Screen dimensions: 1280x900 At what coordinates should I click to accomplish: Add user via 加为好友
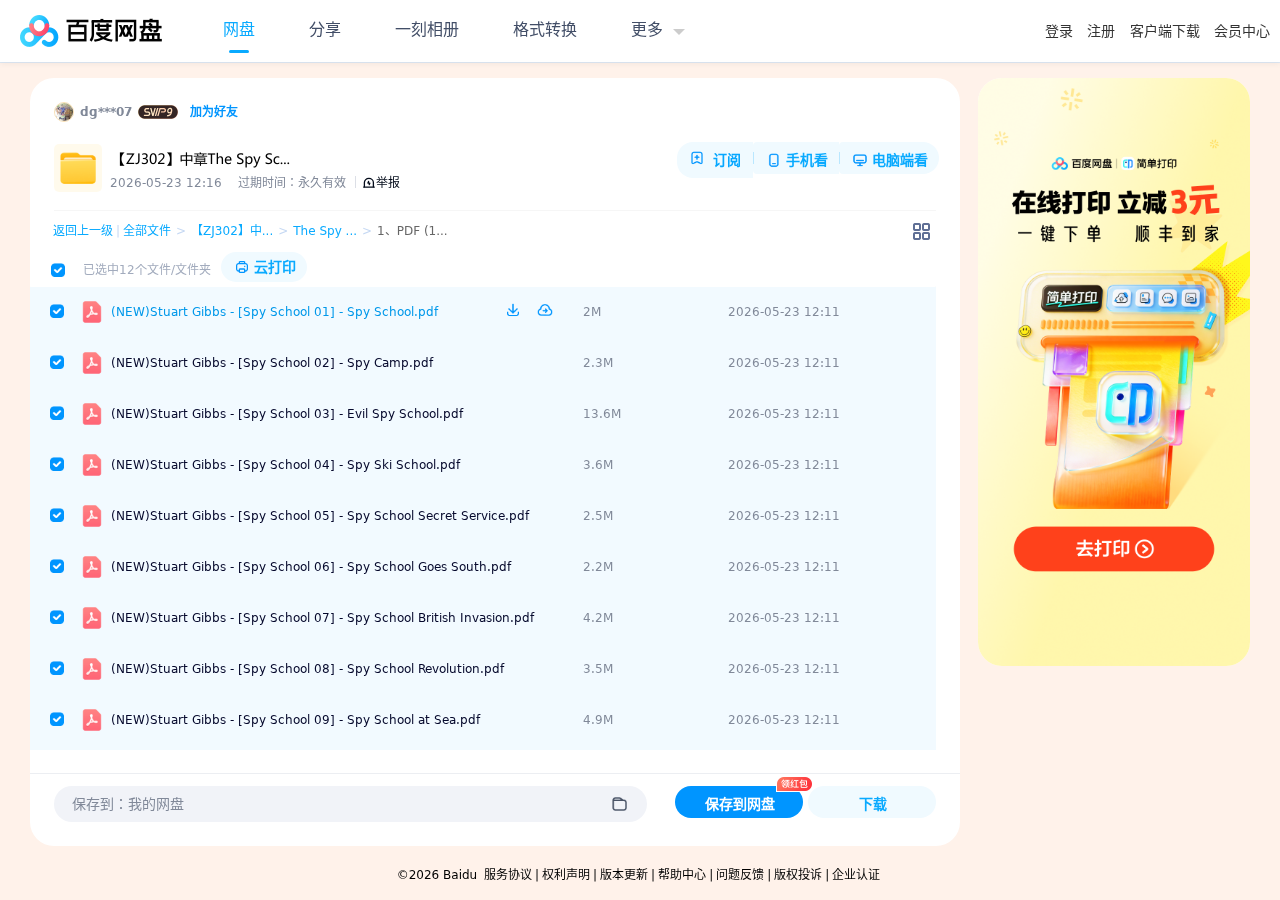point(214,112)
